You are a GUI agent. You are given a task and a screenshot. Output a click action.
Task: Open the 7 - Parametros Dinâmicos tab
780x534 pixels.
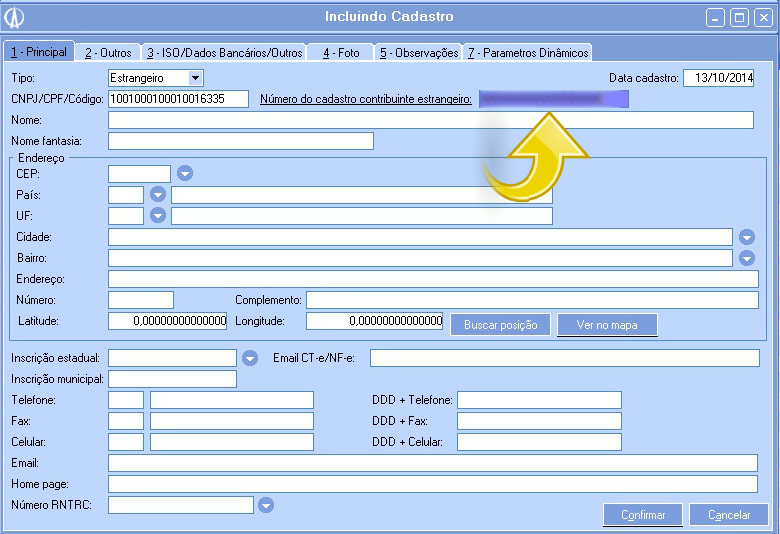point(528,52)
